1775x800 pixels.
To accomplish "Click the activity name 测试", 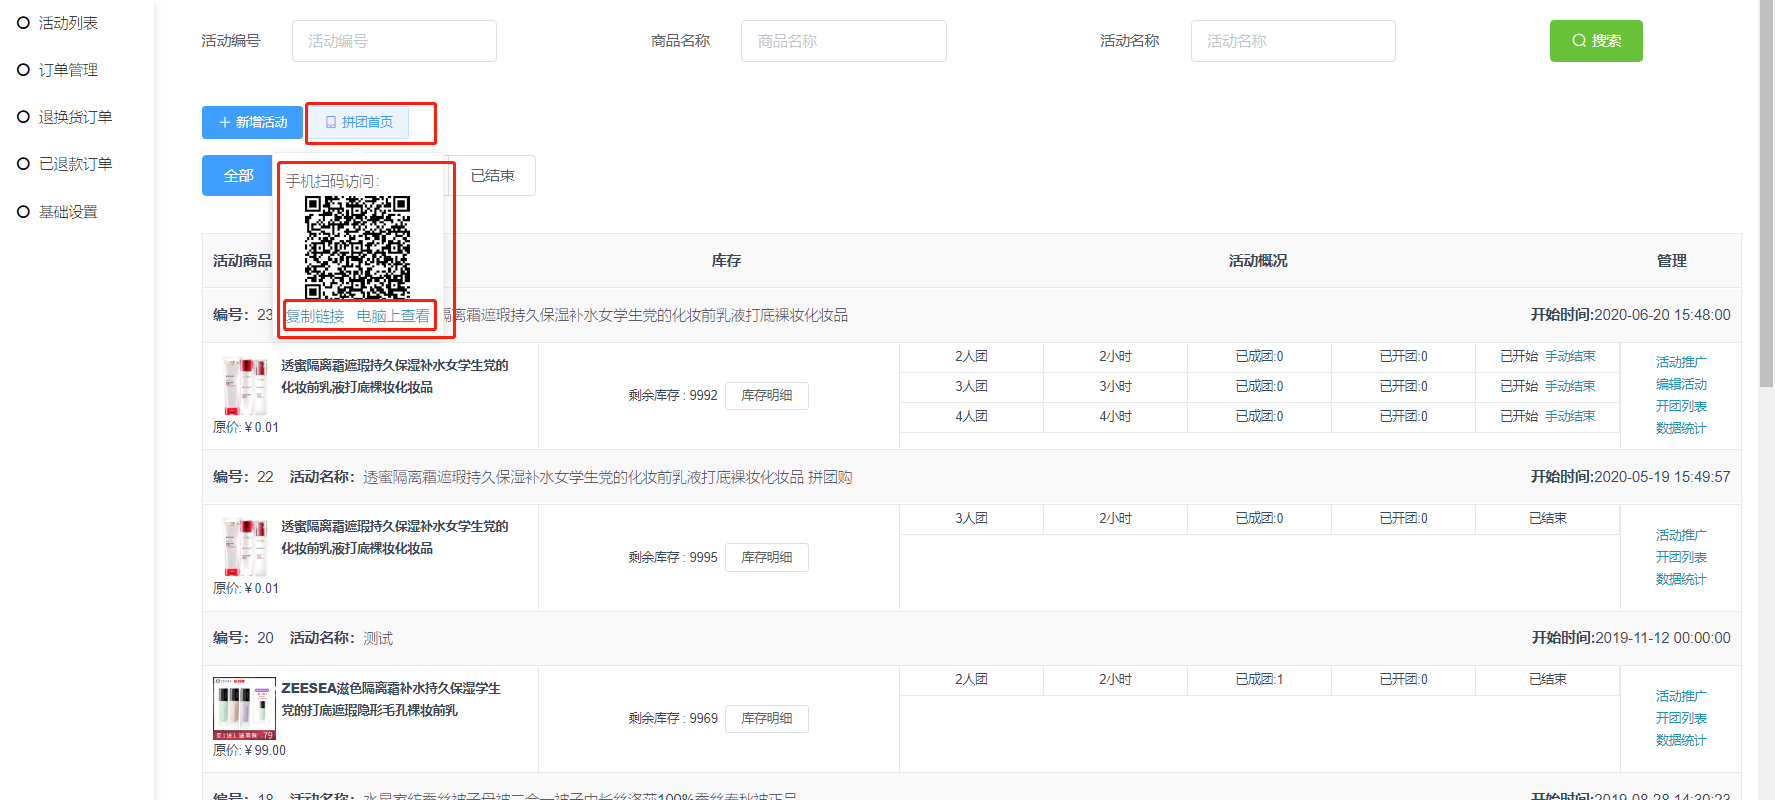I will [378, 638].
